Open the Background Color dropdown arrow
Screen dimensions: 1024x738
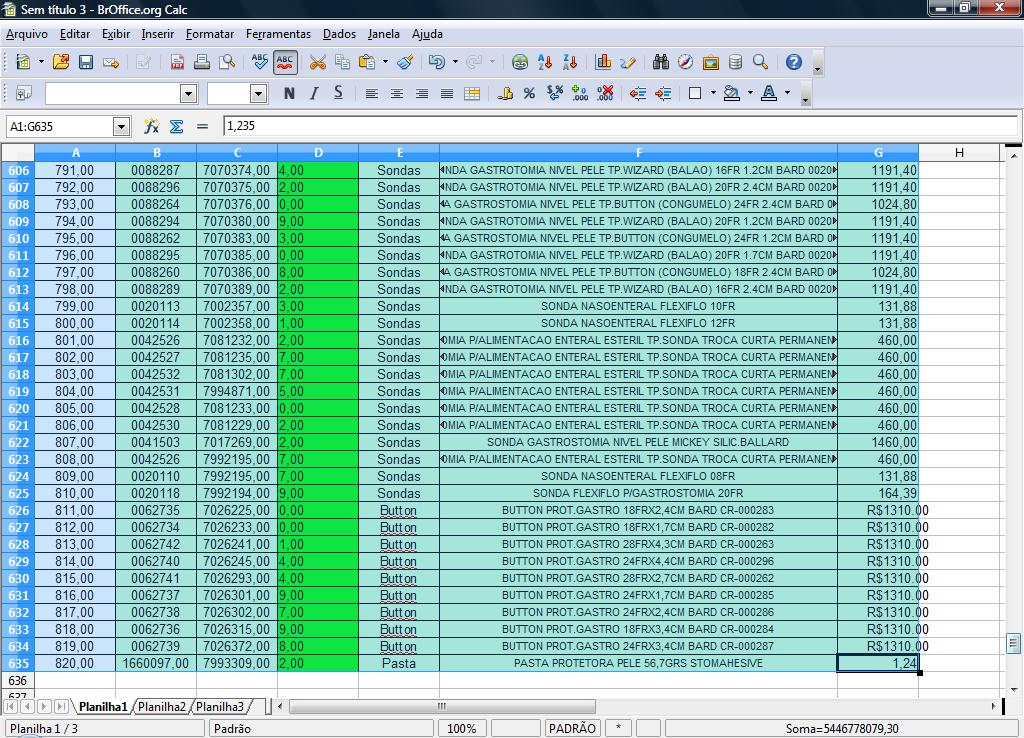[x=750, y=93]
